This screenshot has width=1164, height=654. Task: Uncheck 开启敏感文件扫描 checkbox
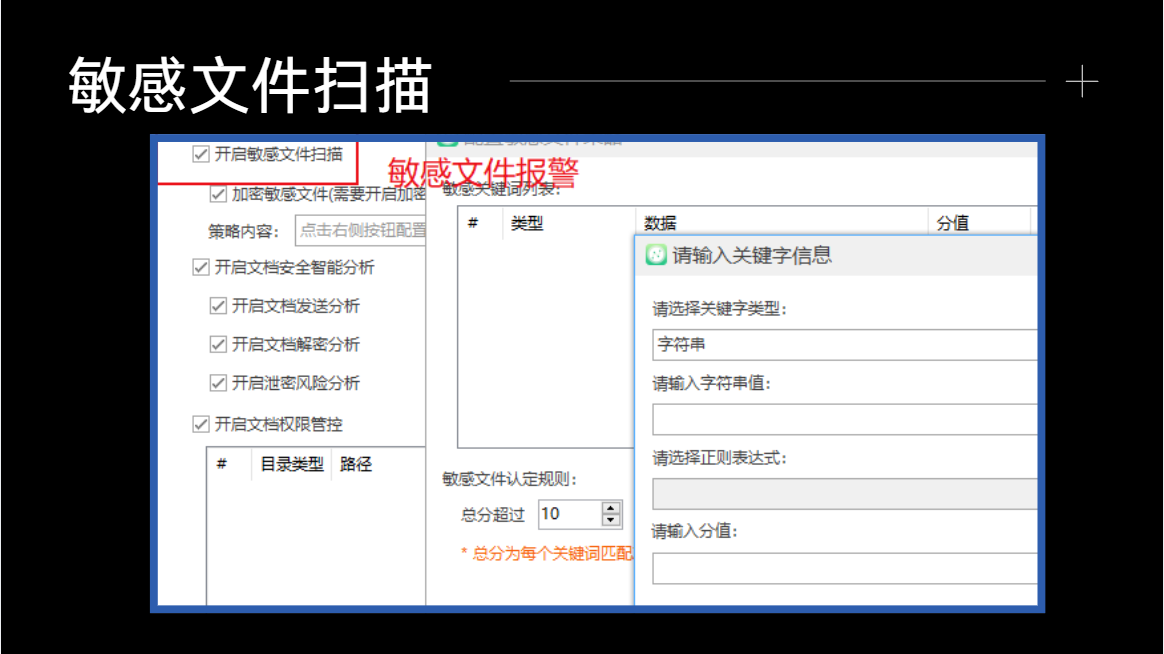[x=200, y=154]
